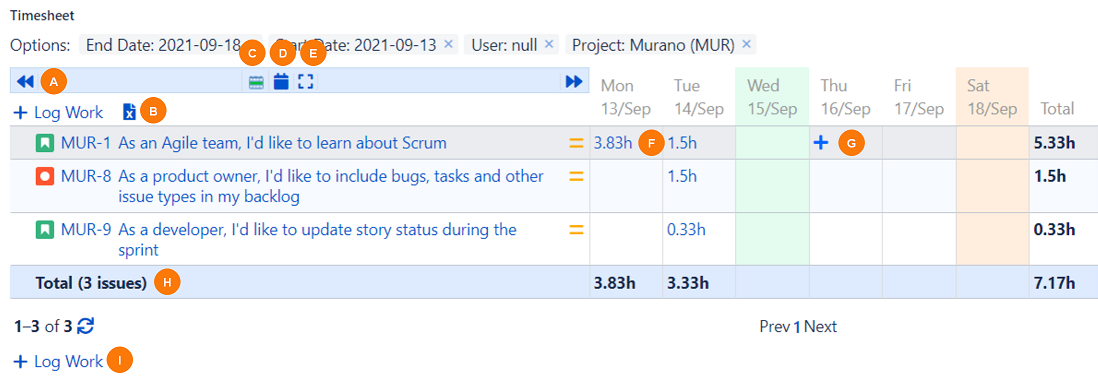The width and height of the screenshot is (1098, 383).
Task: Click the MUR-1 medium priority icon
Action: click(x=576, y=144)
